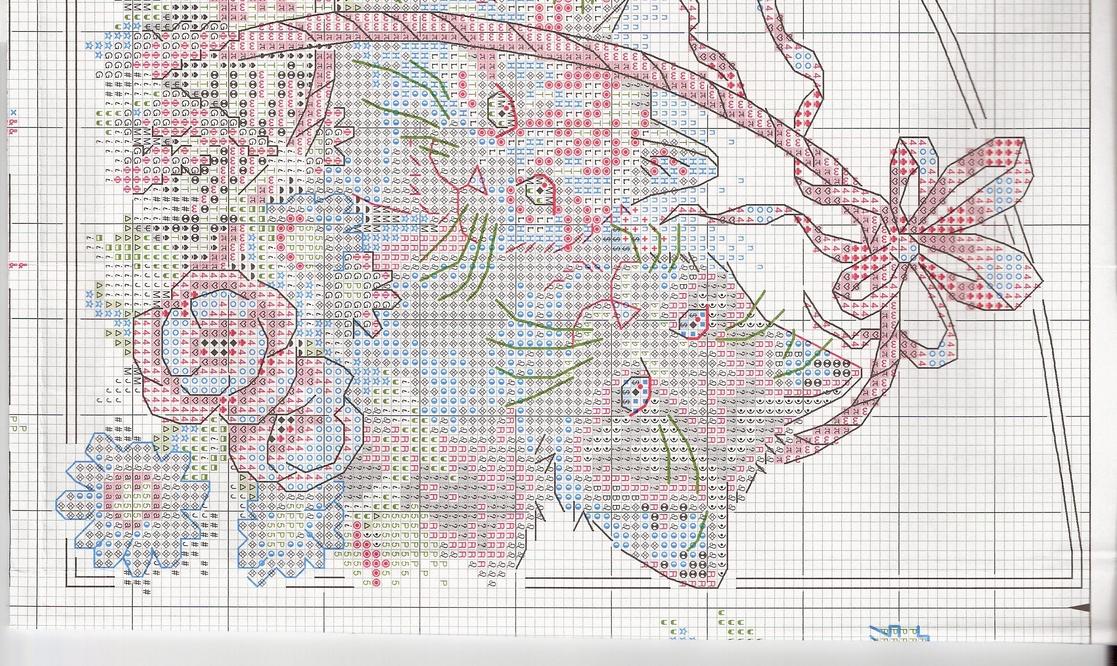Click the dark center of the large pink rose
Viewport: 1117px width, 666px height.
coord(215,344)
